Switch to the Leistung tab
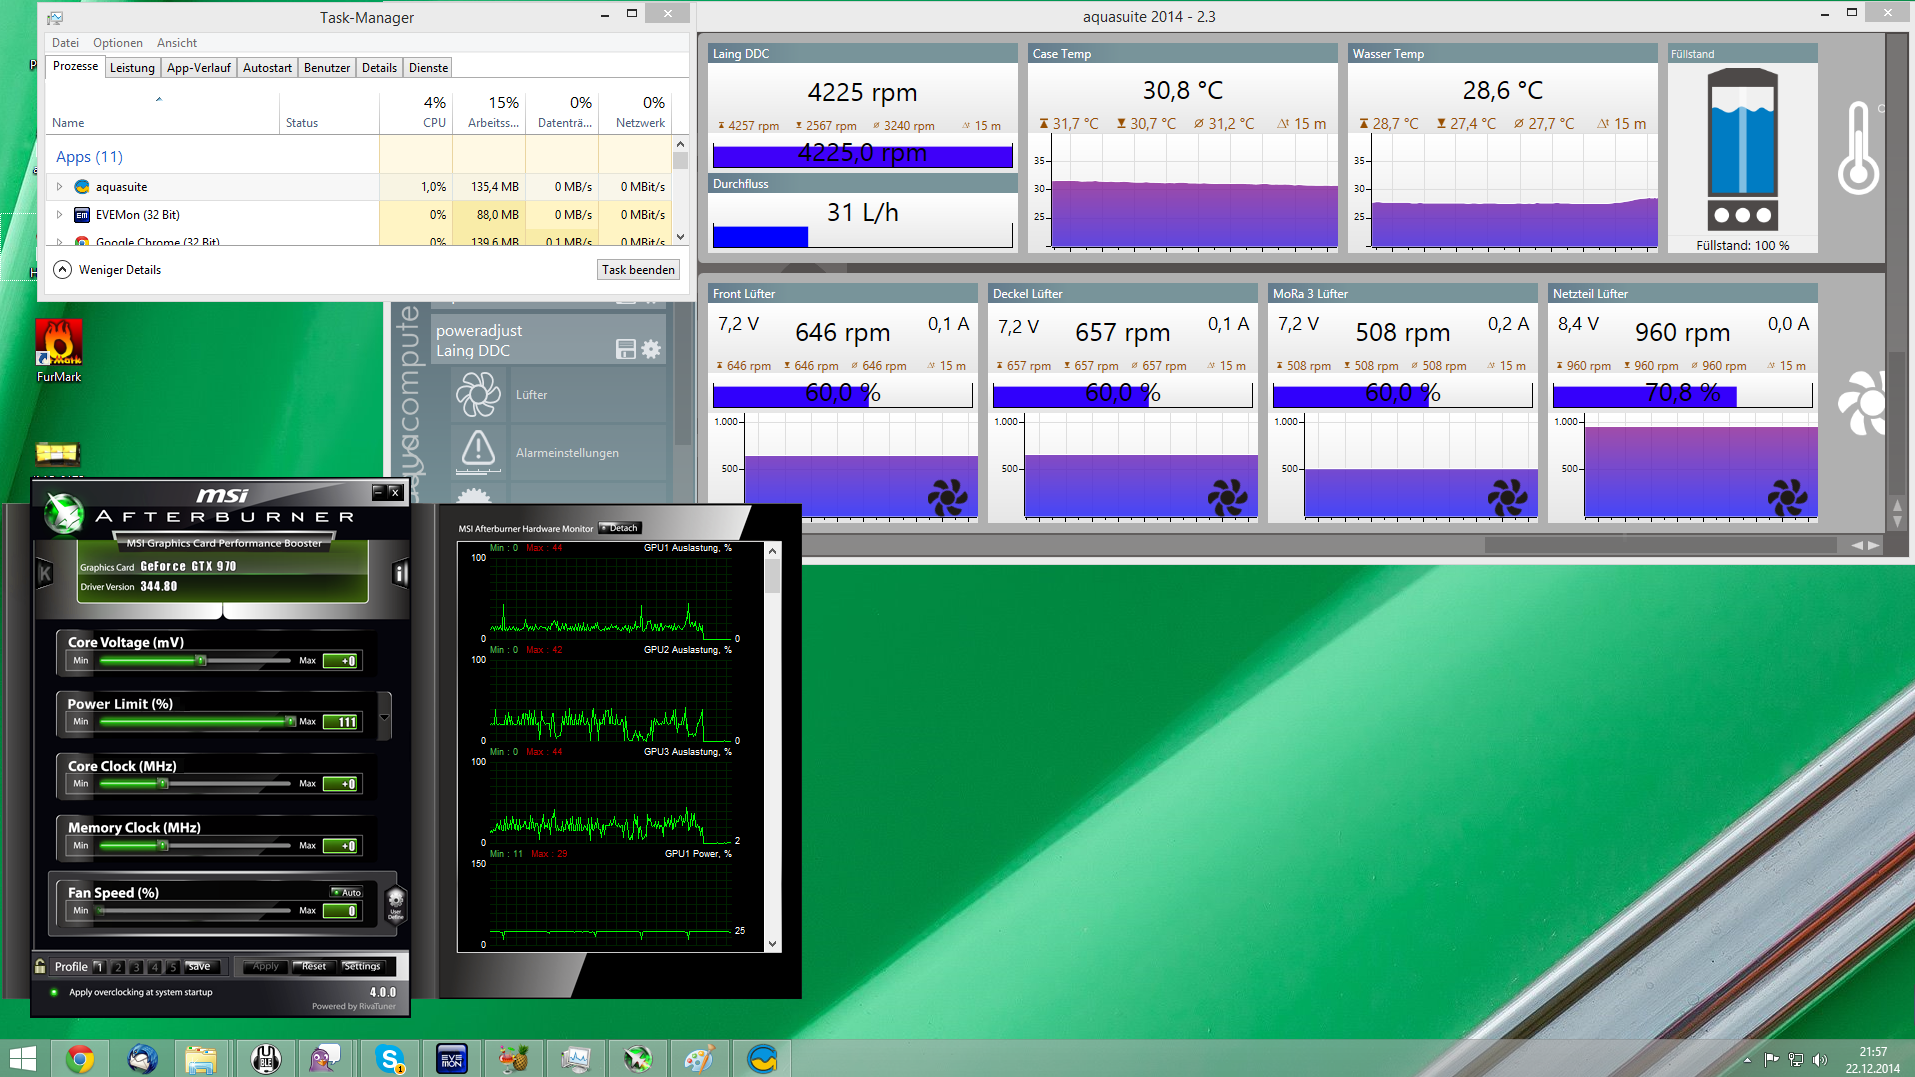The height and width of the screenshot is (1077, 1915). point(132,68)
